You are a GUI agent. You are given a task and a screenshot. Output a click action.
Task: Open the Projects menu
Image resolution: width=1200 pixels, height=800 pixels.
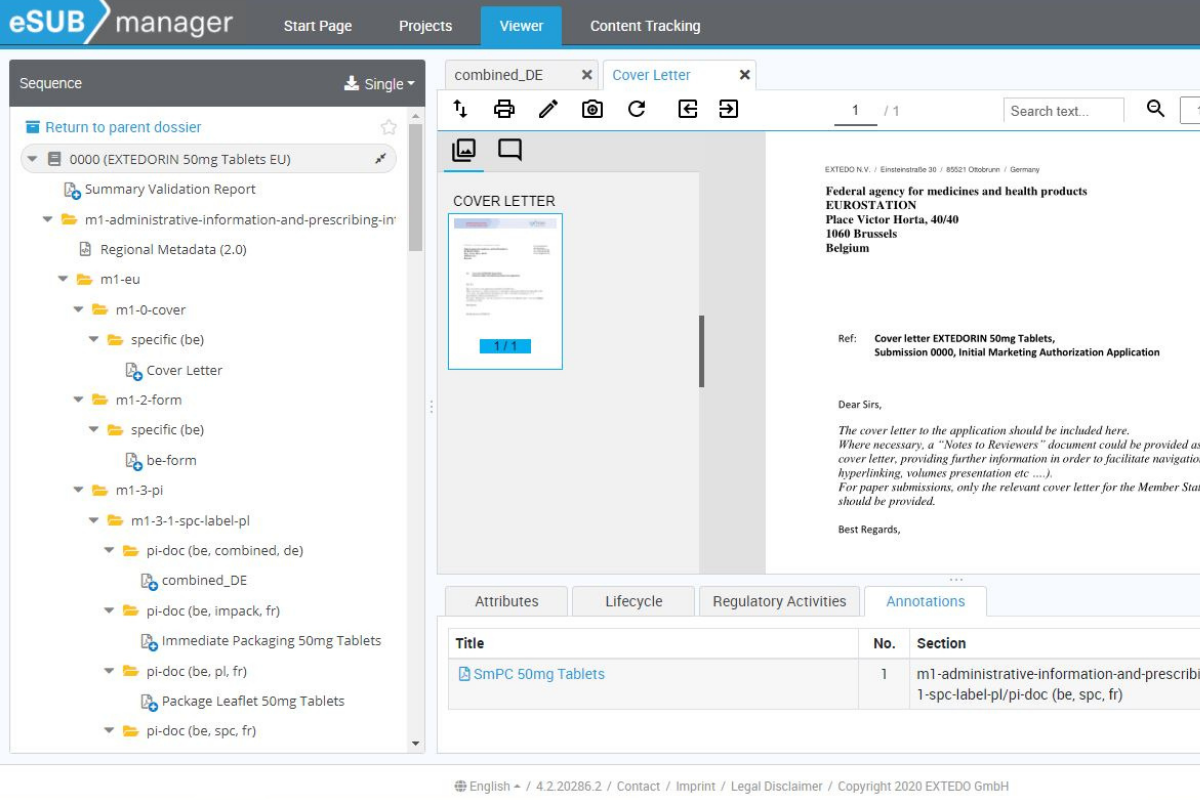425,26
